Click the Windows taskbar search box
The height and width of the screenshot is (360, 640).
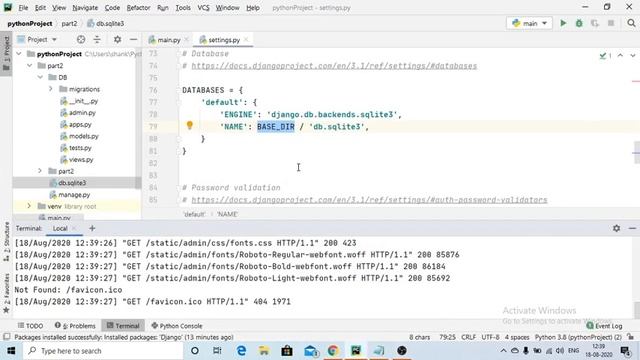click(x=102, y=351)
